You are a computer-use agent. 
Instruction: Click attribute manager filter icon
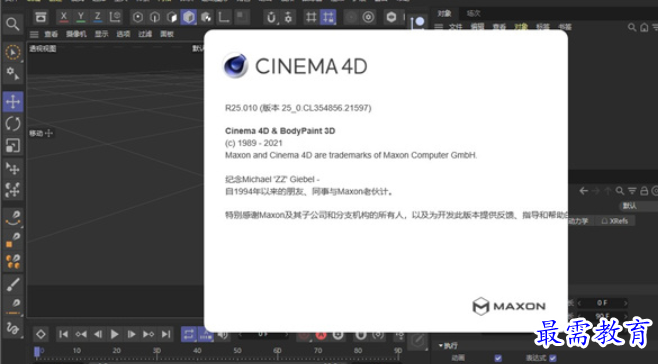pyautogui.click(x=632, y=191)
